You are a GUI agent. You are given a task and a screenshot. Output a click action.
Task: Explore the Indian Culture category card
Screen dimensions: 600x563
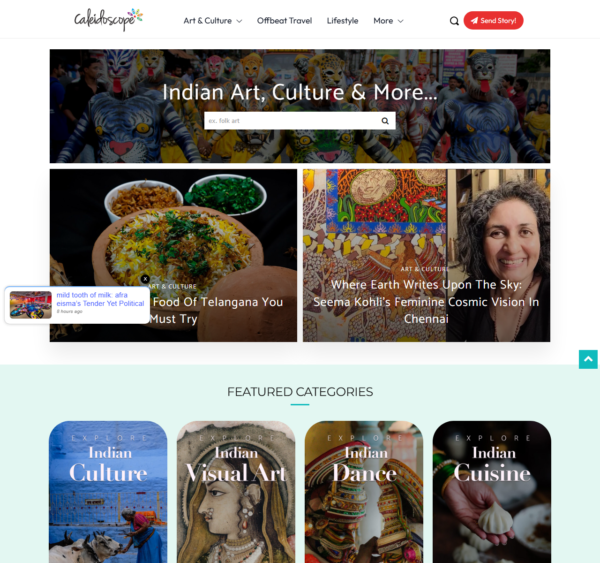tap(108, 492)
